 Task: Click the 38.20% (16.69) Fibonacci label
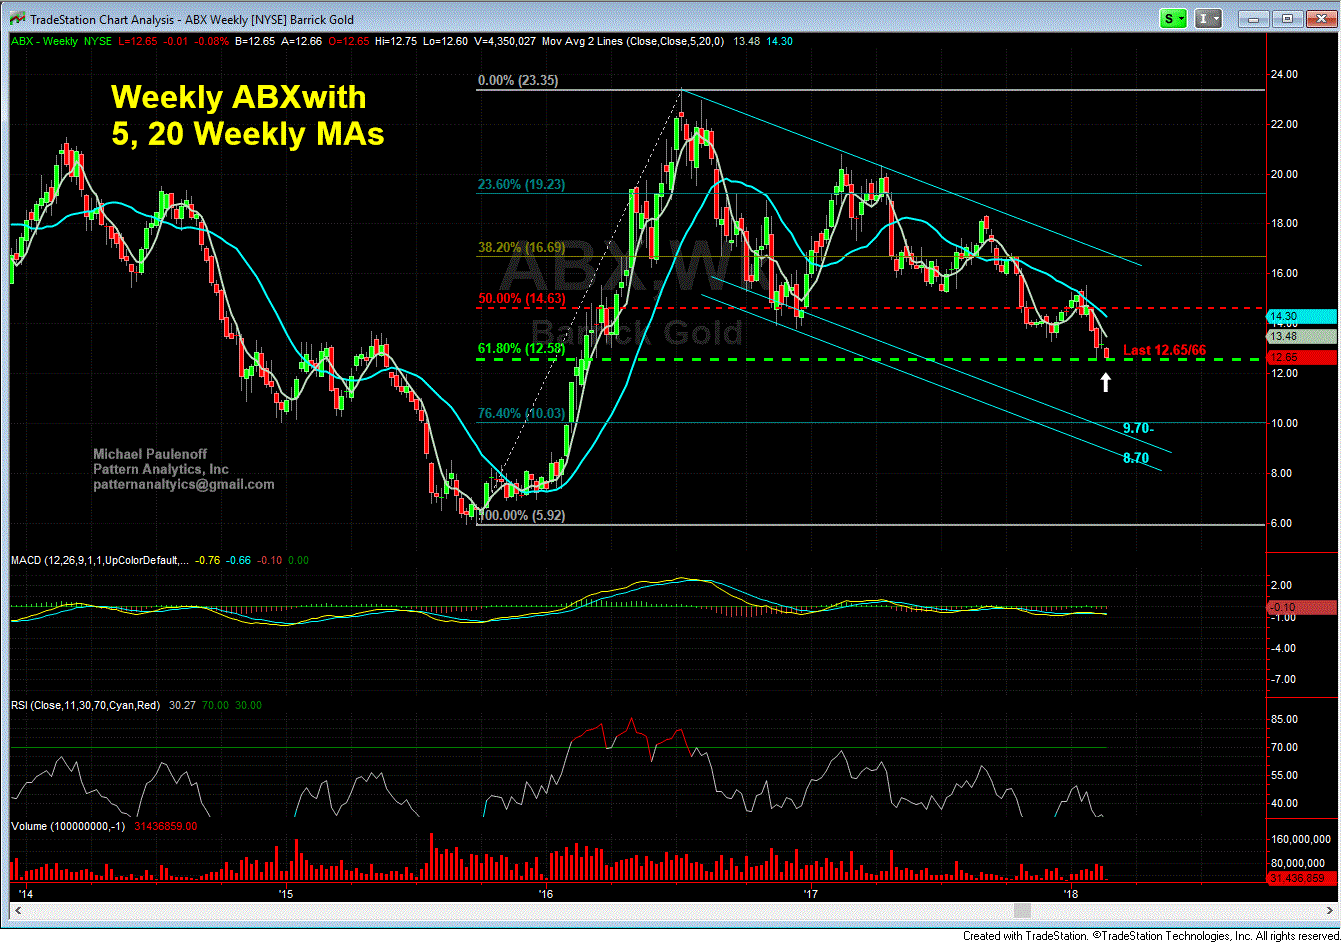[x=521, y=246]
